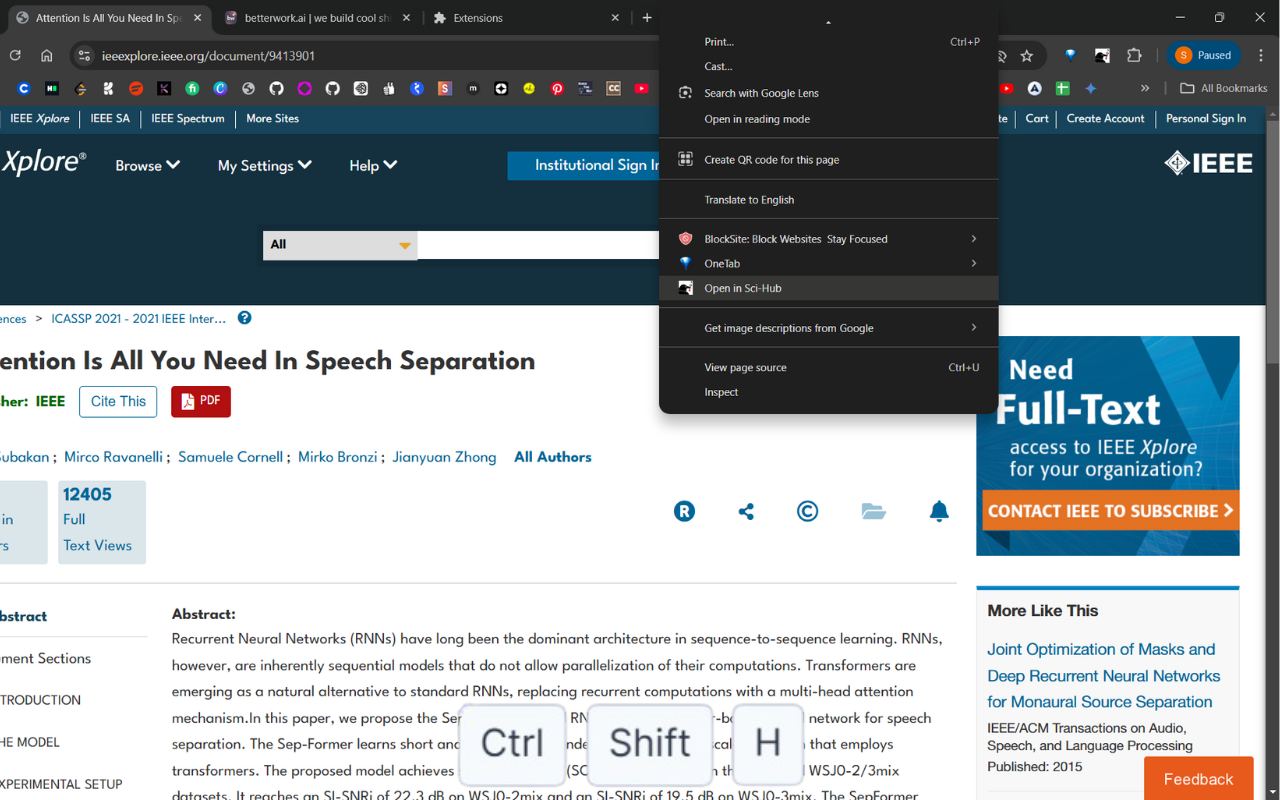
Task: Click the Cite This button
Action: (x=118, y=402)
